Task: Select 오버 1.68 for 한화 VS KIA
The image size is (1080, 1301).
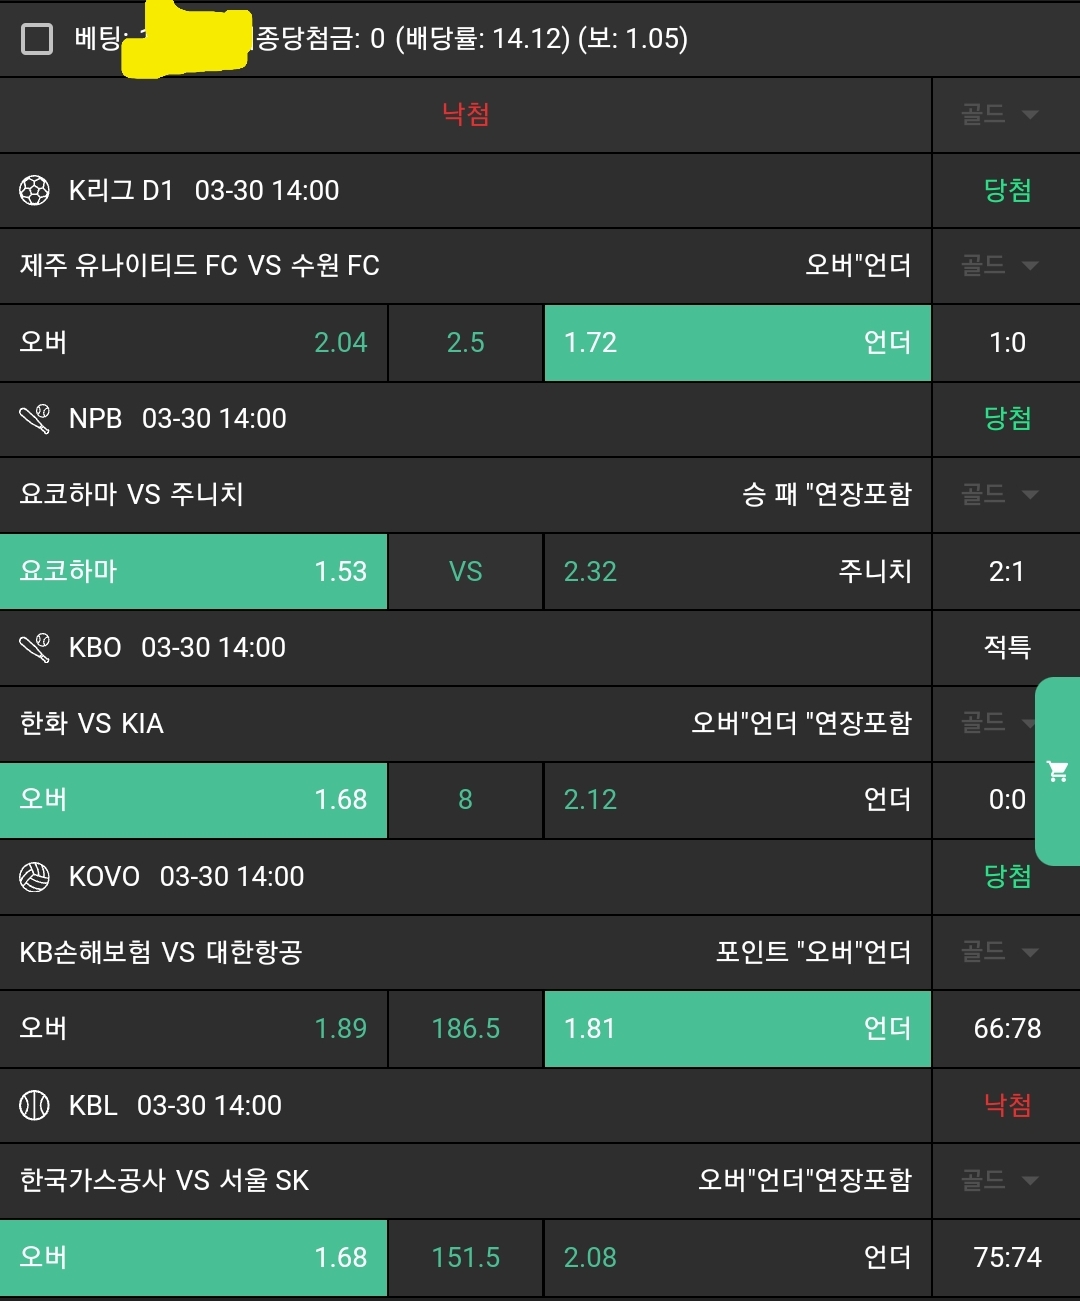Action: 193,800
